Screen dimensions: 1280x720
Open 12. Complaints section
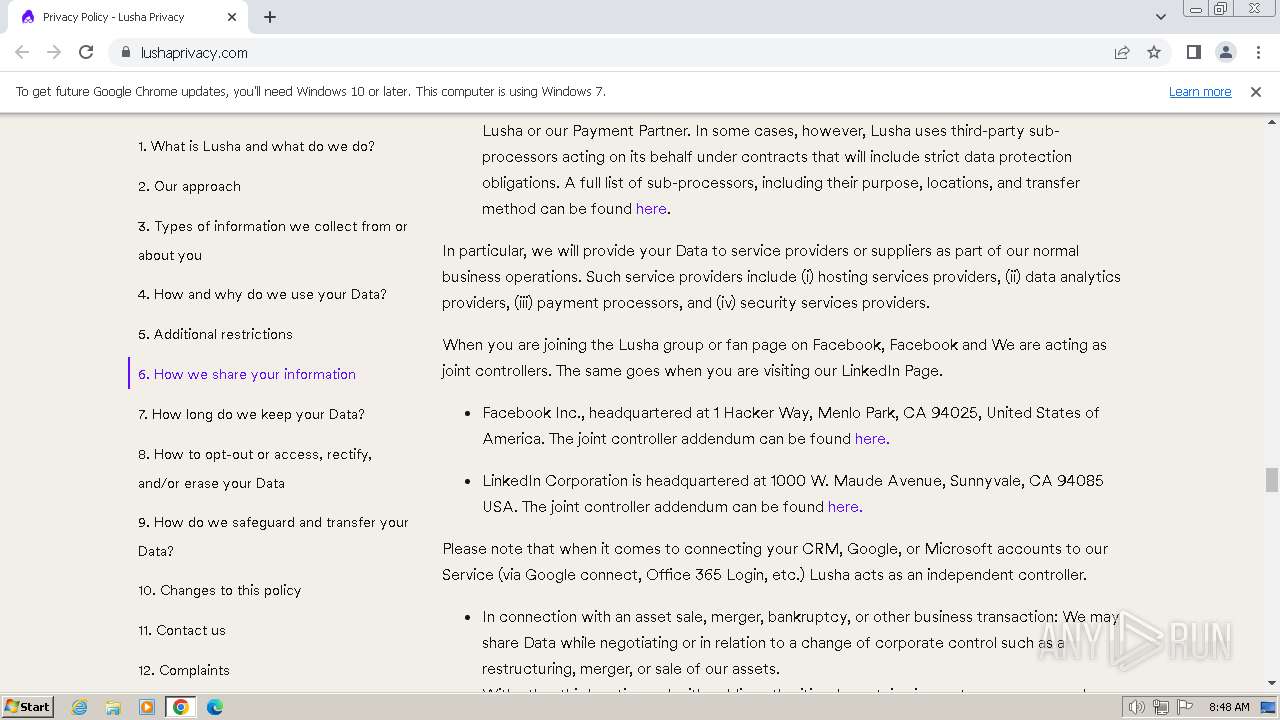[x=184, y=670]
